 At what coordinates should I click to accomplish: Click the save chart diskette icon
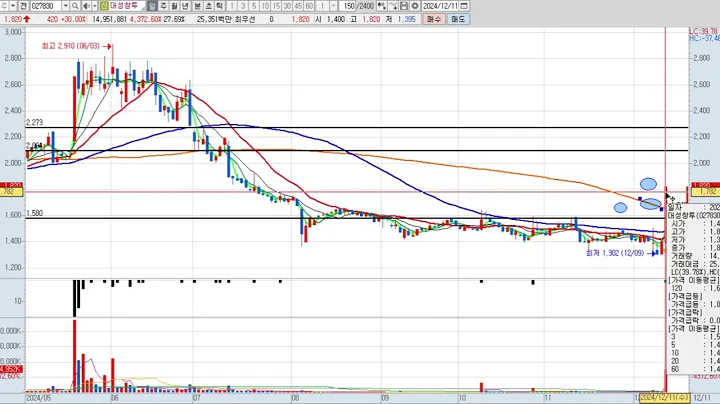[404, 6]
